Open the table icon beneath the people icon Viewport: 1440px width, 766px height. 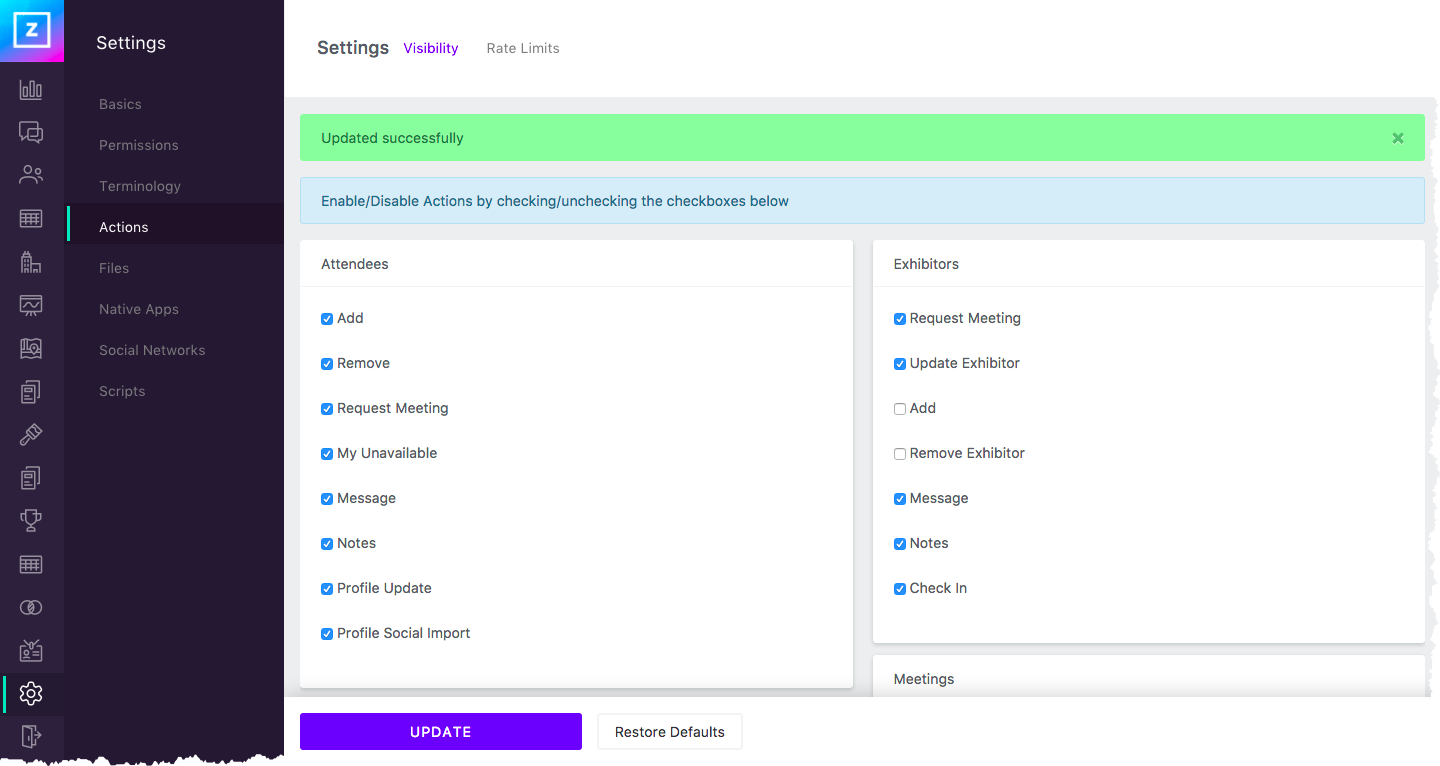click(31, 219)
